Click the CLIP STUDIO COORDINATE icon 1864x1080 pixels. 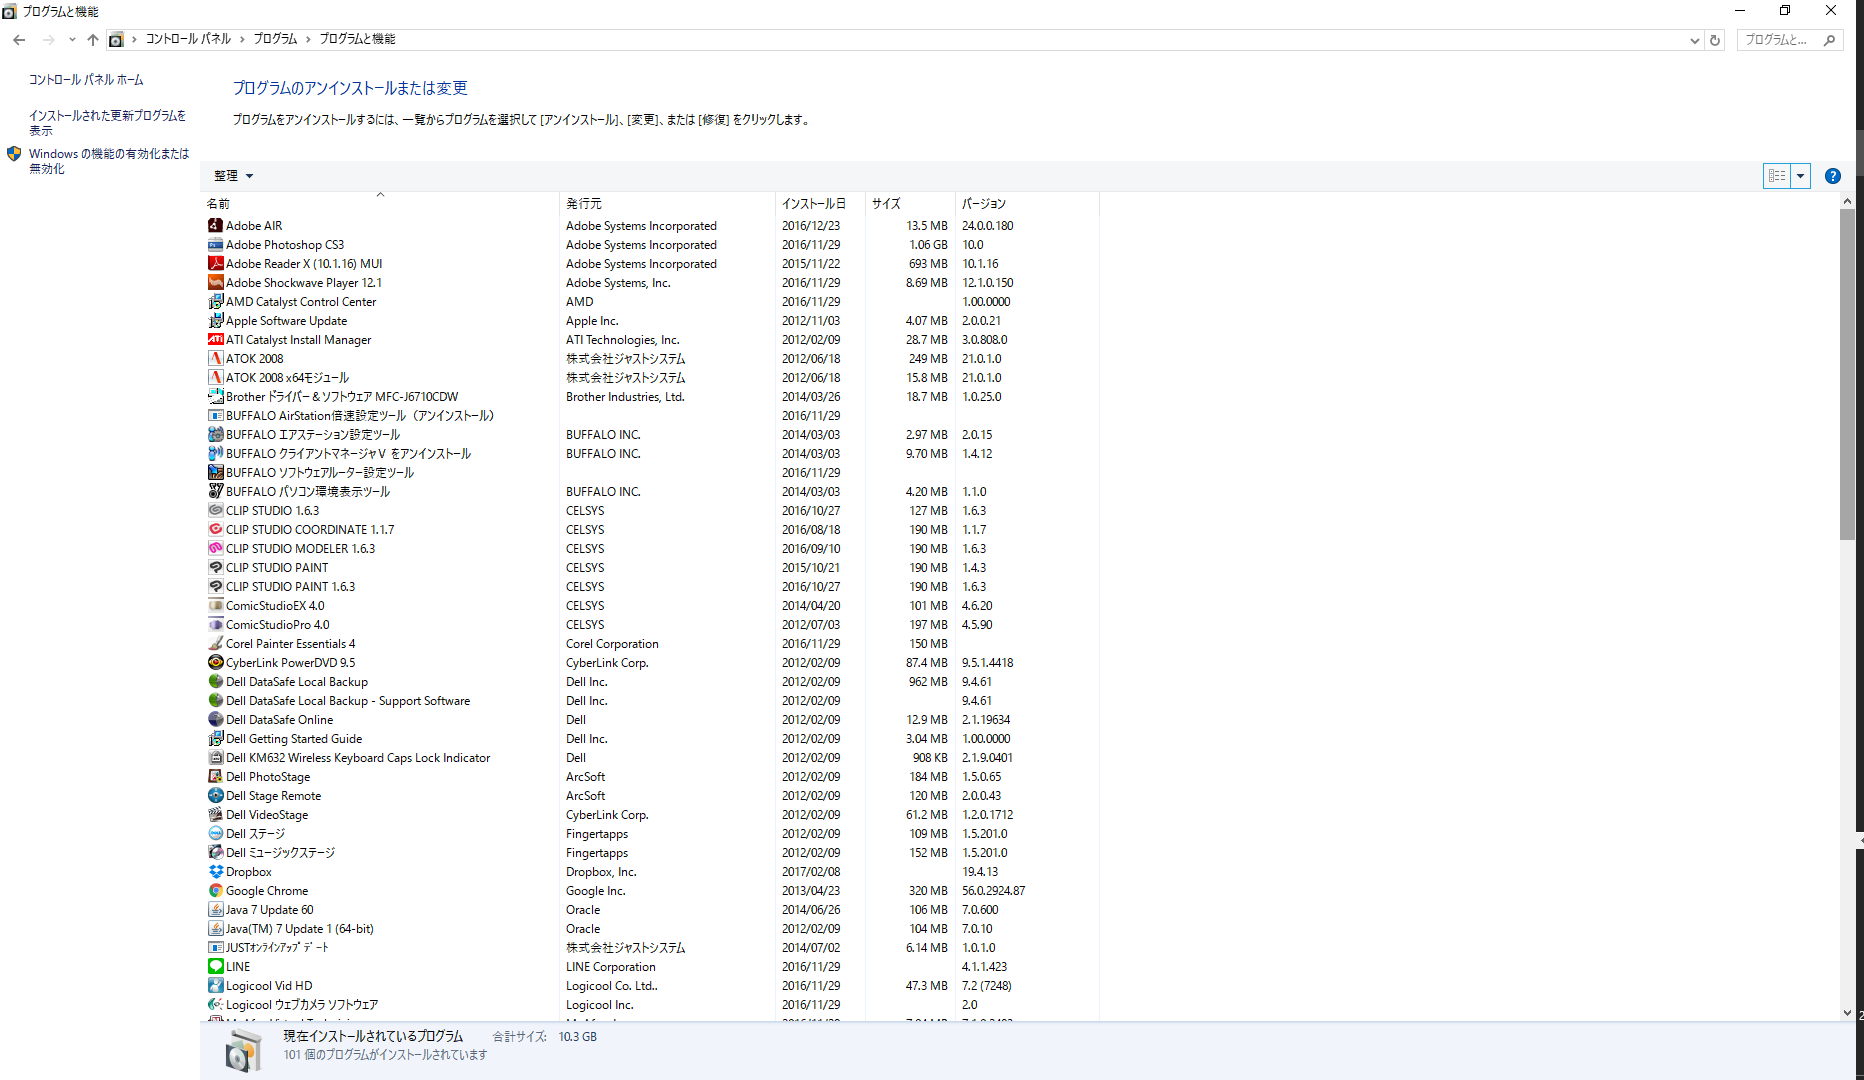(x=215, y=530)
